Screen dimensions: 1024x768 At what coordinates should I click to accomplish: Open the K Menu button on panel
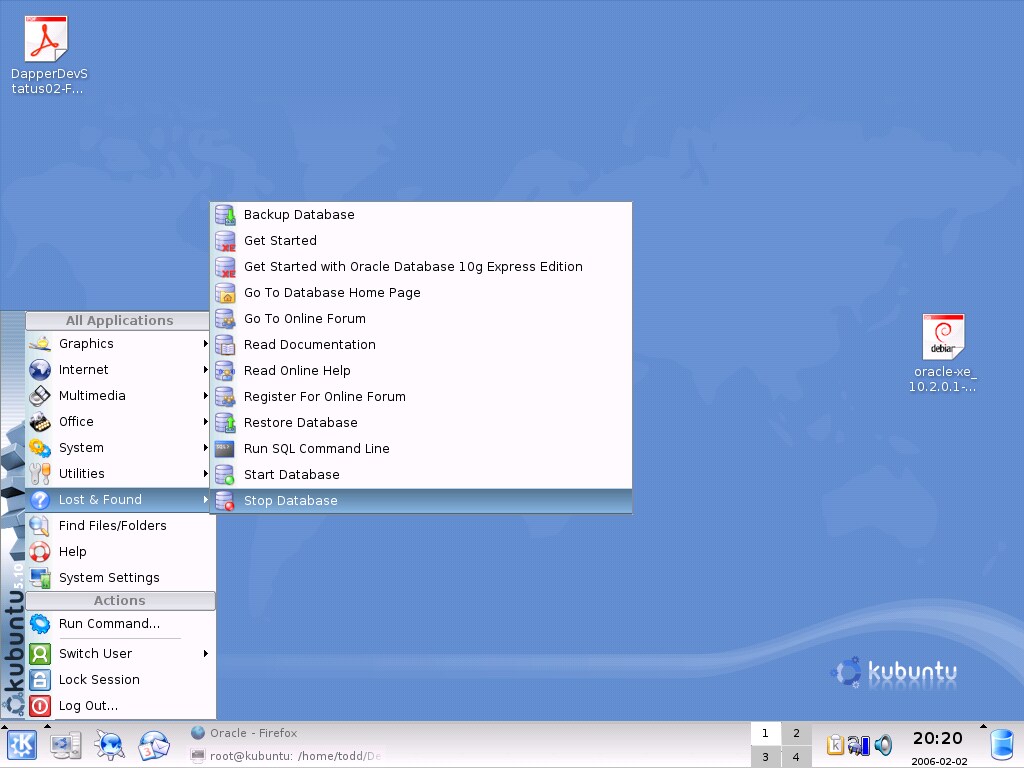[22, 745]
